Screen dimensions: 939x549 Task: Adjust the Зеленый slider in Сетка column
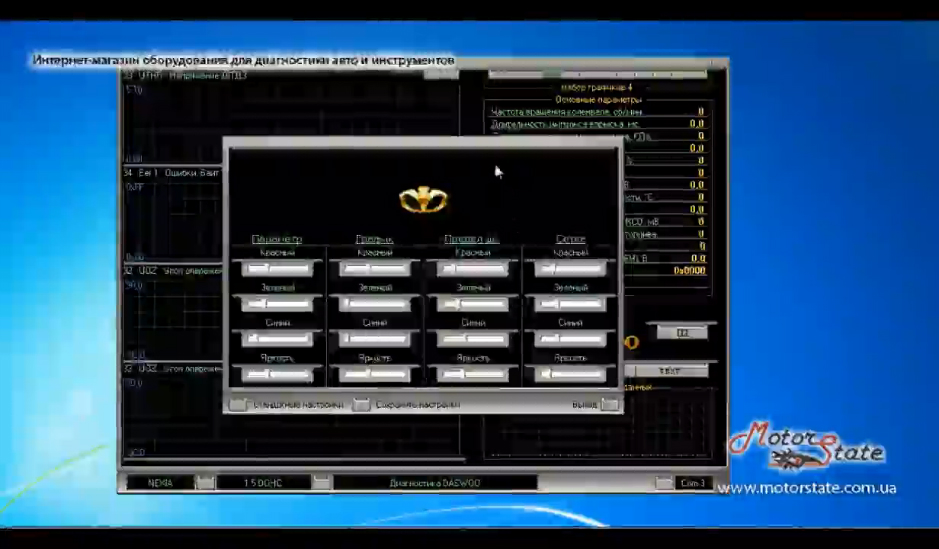pos(570,304)
